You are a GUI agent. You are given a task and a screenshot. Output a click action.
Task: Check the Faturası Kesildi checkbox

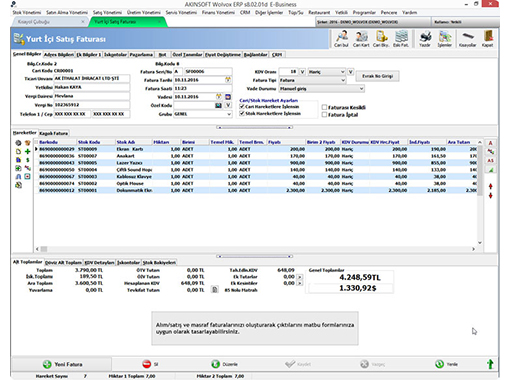324,107
